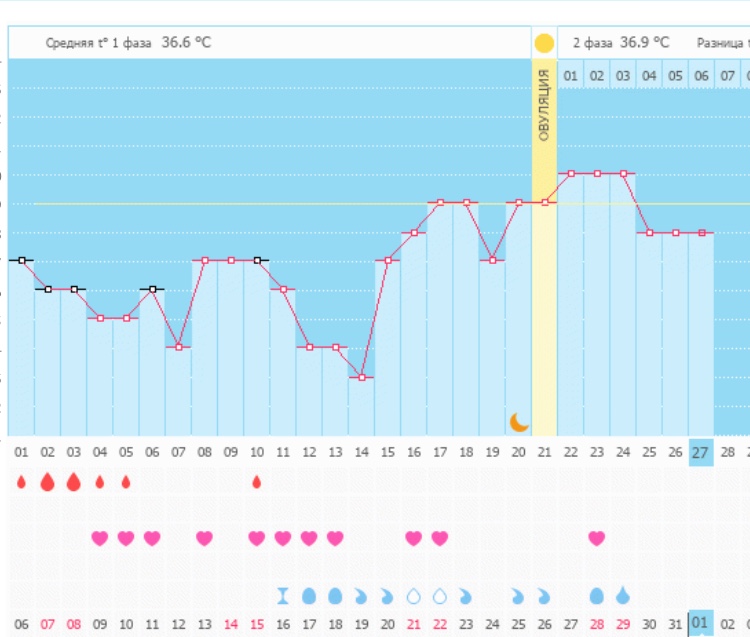This screenshot has height=637, width=750.
Task: Click the calendar date 31 in the bottom row
Action: pyautogui.click(x=675, y=624)
